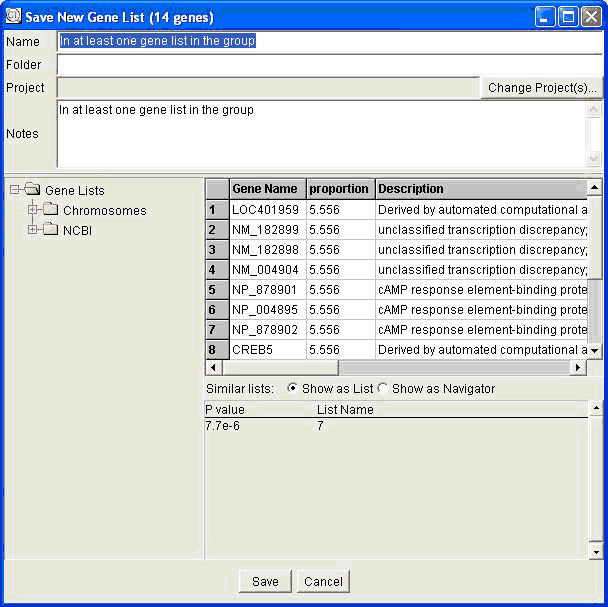The height and width of the screenshot is (607, 608).
Task: Open Change Project(s) dialog
Action: tap(541, 88)
